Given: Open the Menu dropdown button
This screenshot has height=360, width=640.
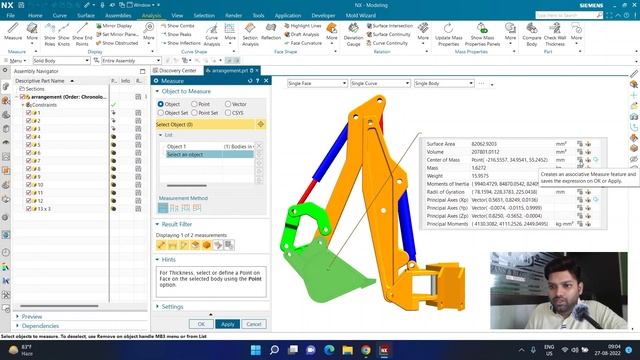Looking at the screenshot, I should point(15,60).
